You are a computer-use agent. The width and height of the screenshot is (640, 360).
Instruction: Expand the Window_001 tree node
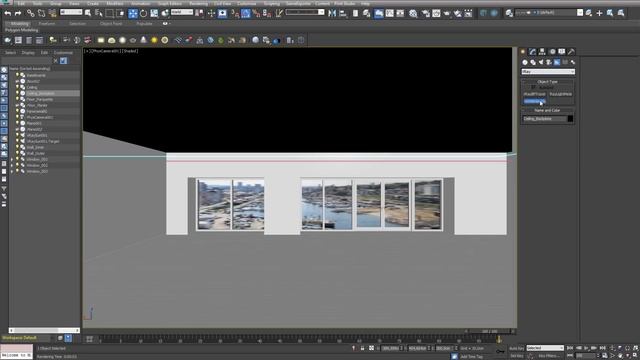click(x=12, y=160)
